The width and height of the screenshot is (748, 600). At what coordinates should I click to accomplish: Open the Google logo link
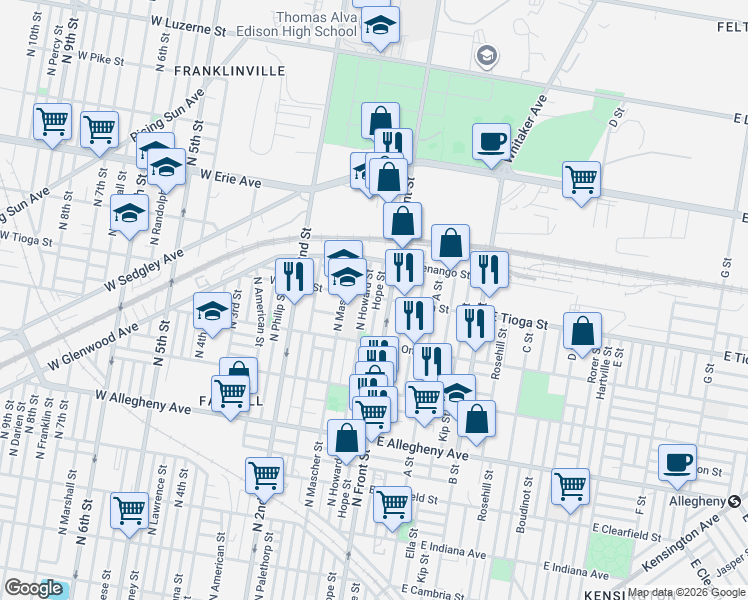[33, 588]
